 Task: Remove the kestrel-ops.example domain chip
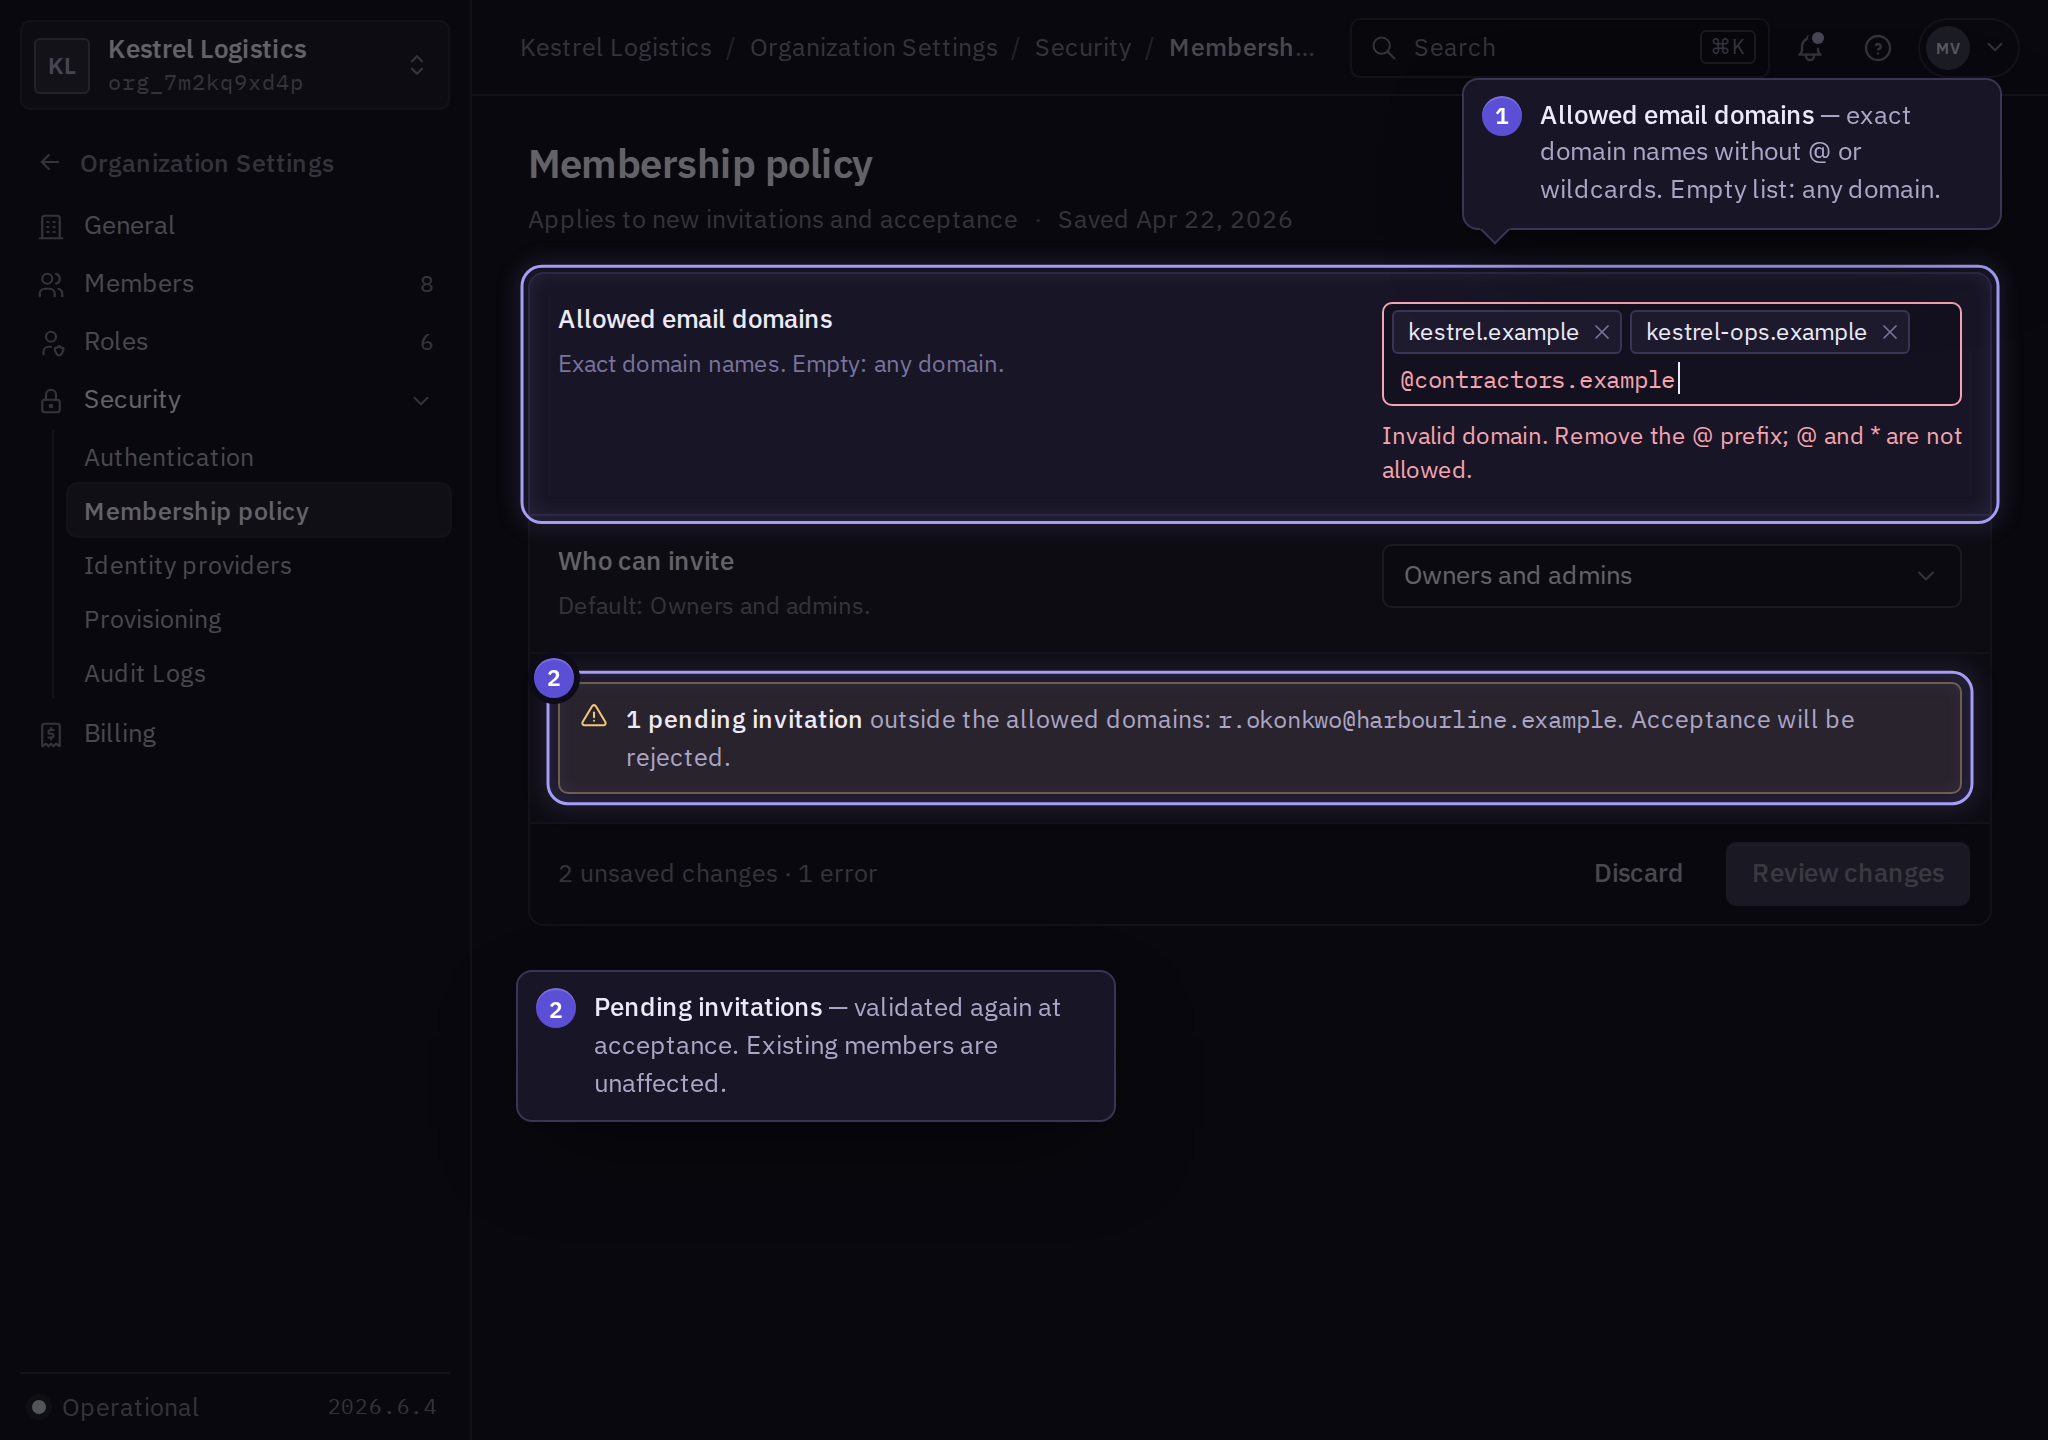click(x=1890, y=332)
